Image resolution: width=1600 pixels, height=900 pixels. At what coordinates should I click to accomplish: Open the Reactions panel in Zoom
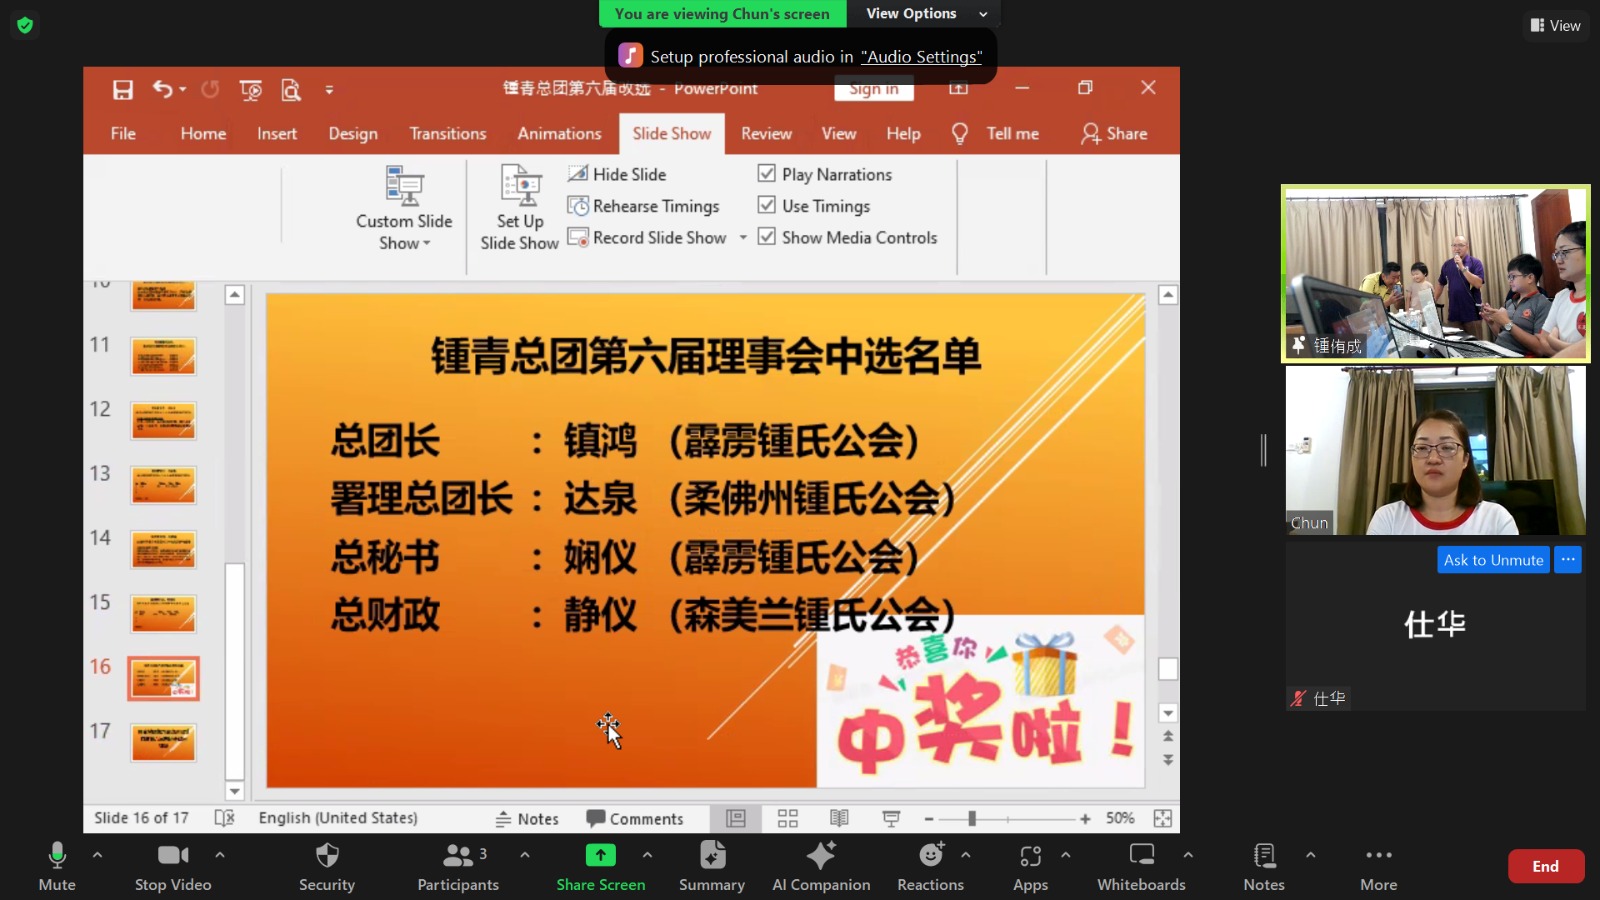point(930,866)
